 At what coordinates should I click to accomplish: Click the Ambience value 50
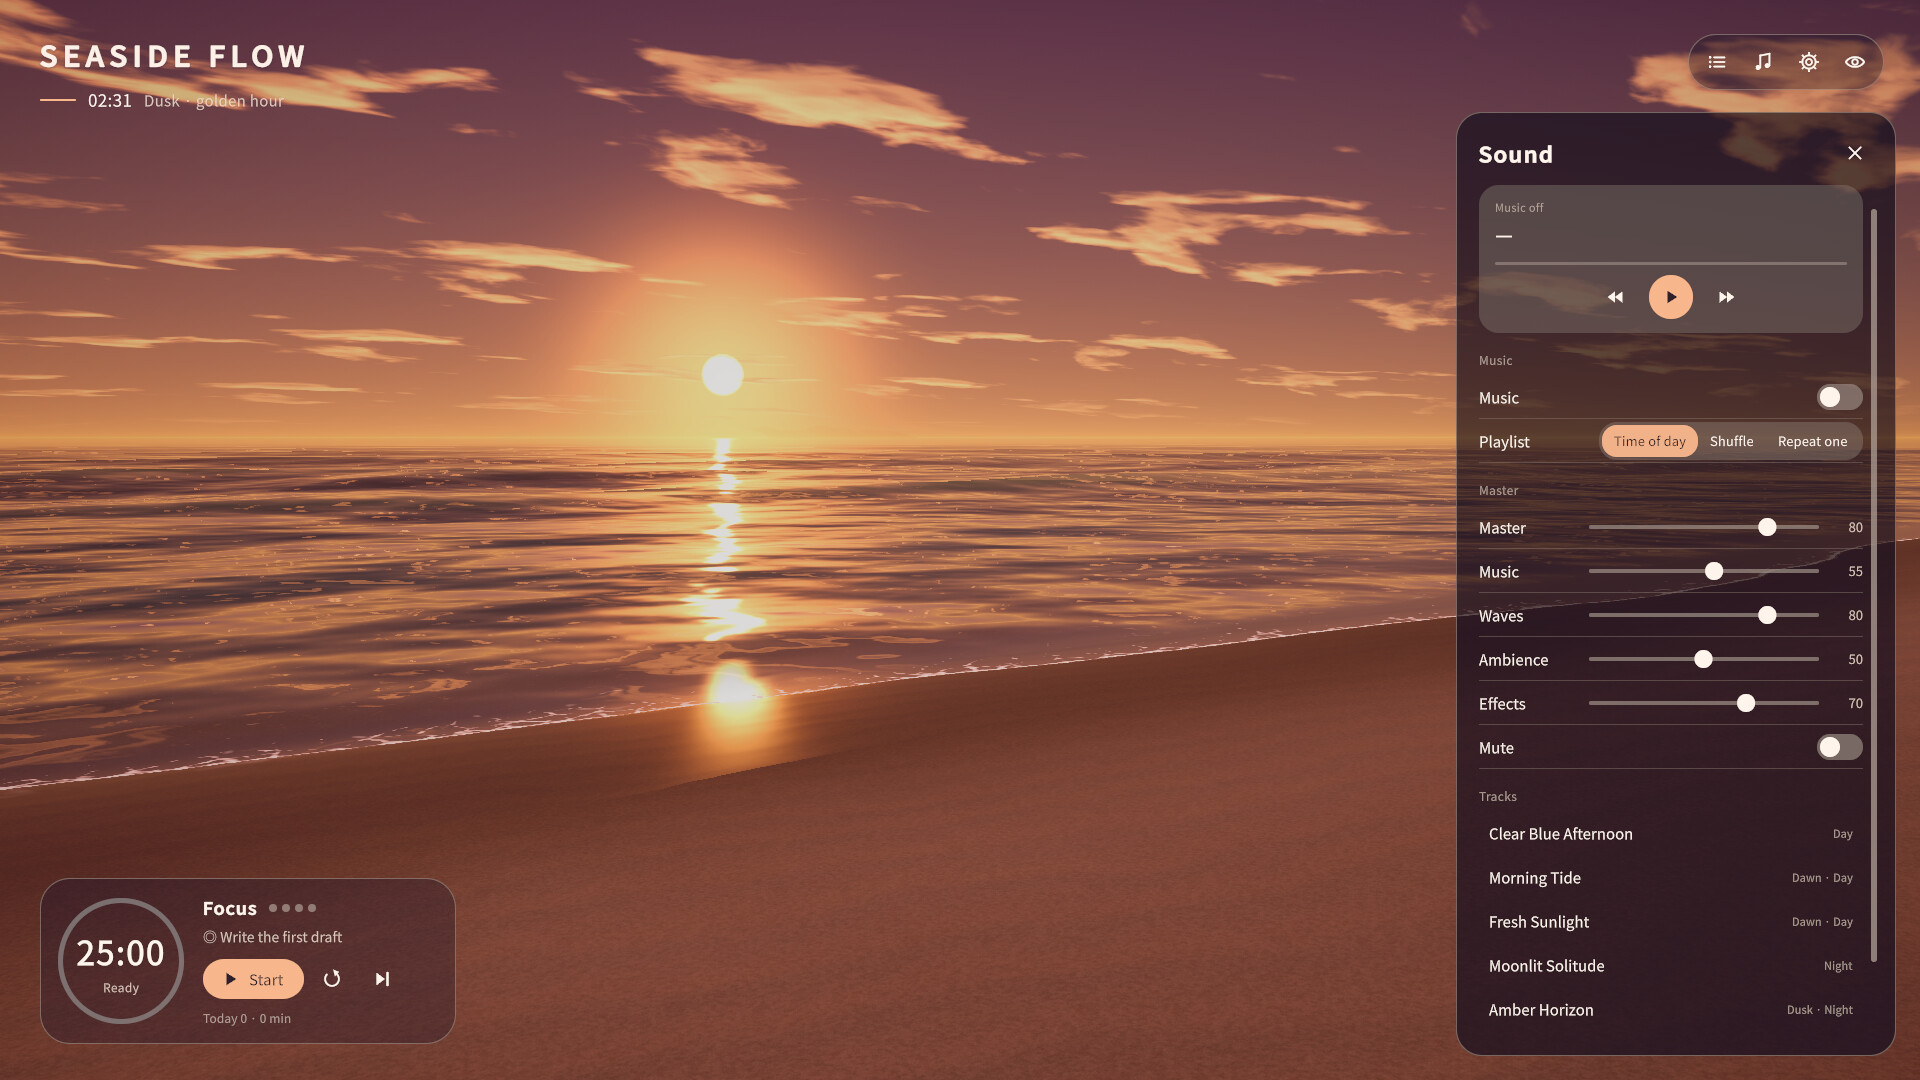tap(1855, 659)
